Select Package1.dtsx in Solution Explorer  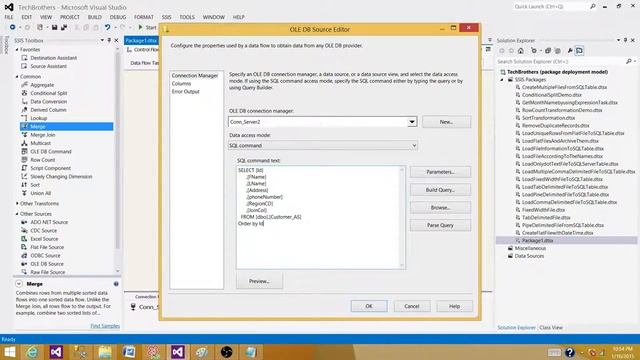537,240
